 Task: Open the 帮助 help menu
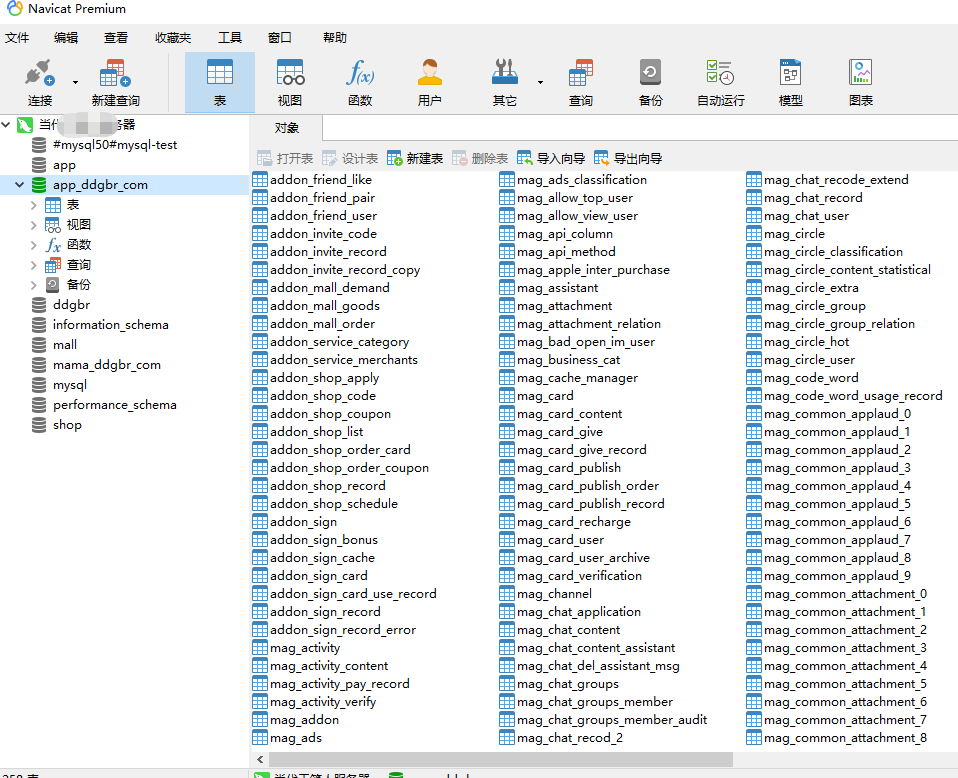335,38
